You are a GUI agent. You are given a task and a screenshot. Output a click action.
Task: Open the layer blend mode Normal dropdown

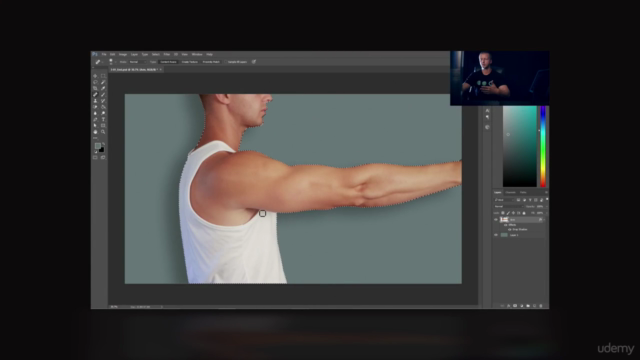tap(509, 207)
